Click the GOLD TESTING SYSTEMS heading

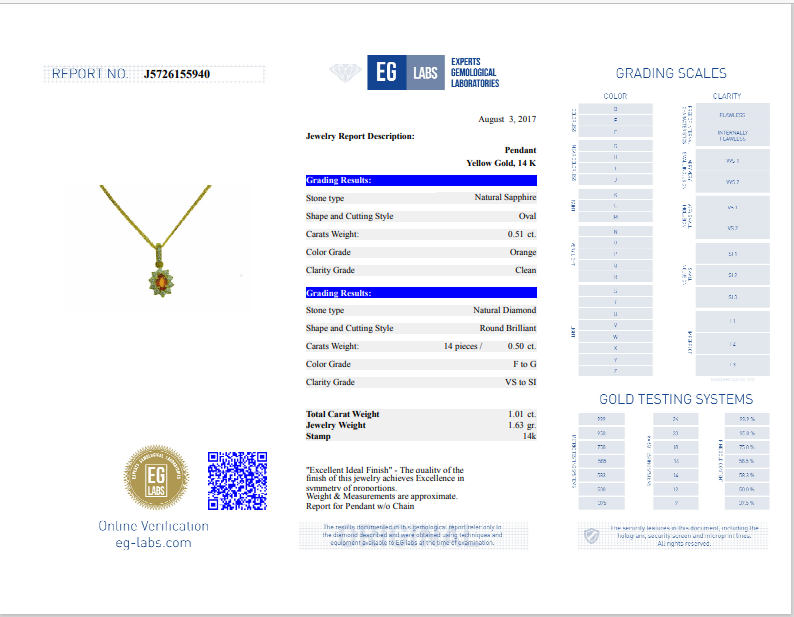(x=671, y=399)
